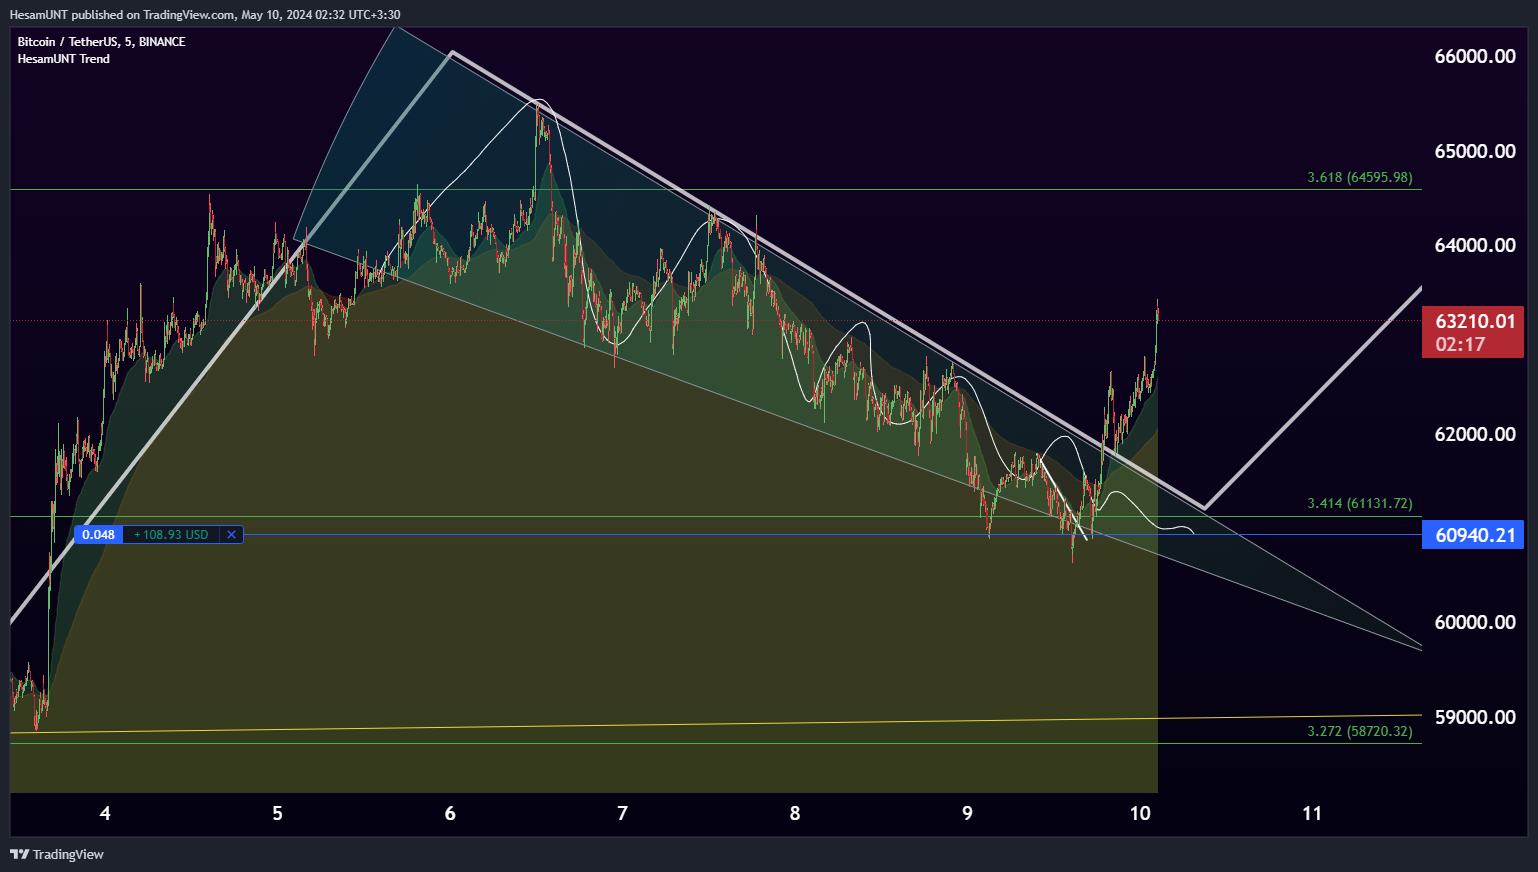Click the 62000.00 price axis value
The height and width of the screenshot is (872, 1538).
(x=1475, y=434)
